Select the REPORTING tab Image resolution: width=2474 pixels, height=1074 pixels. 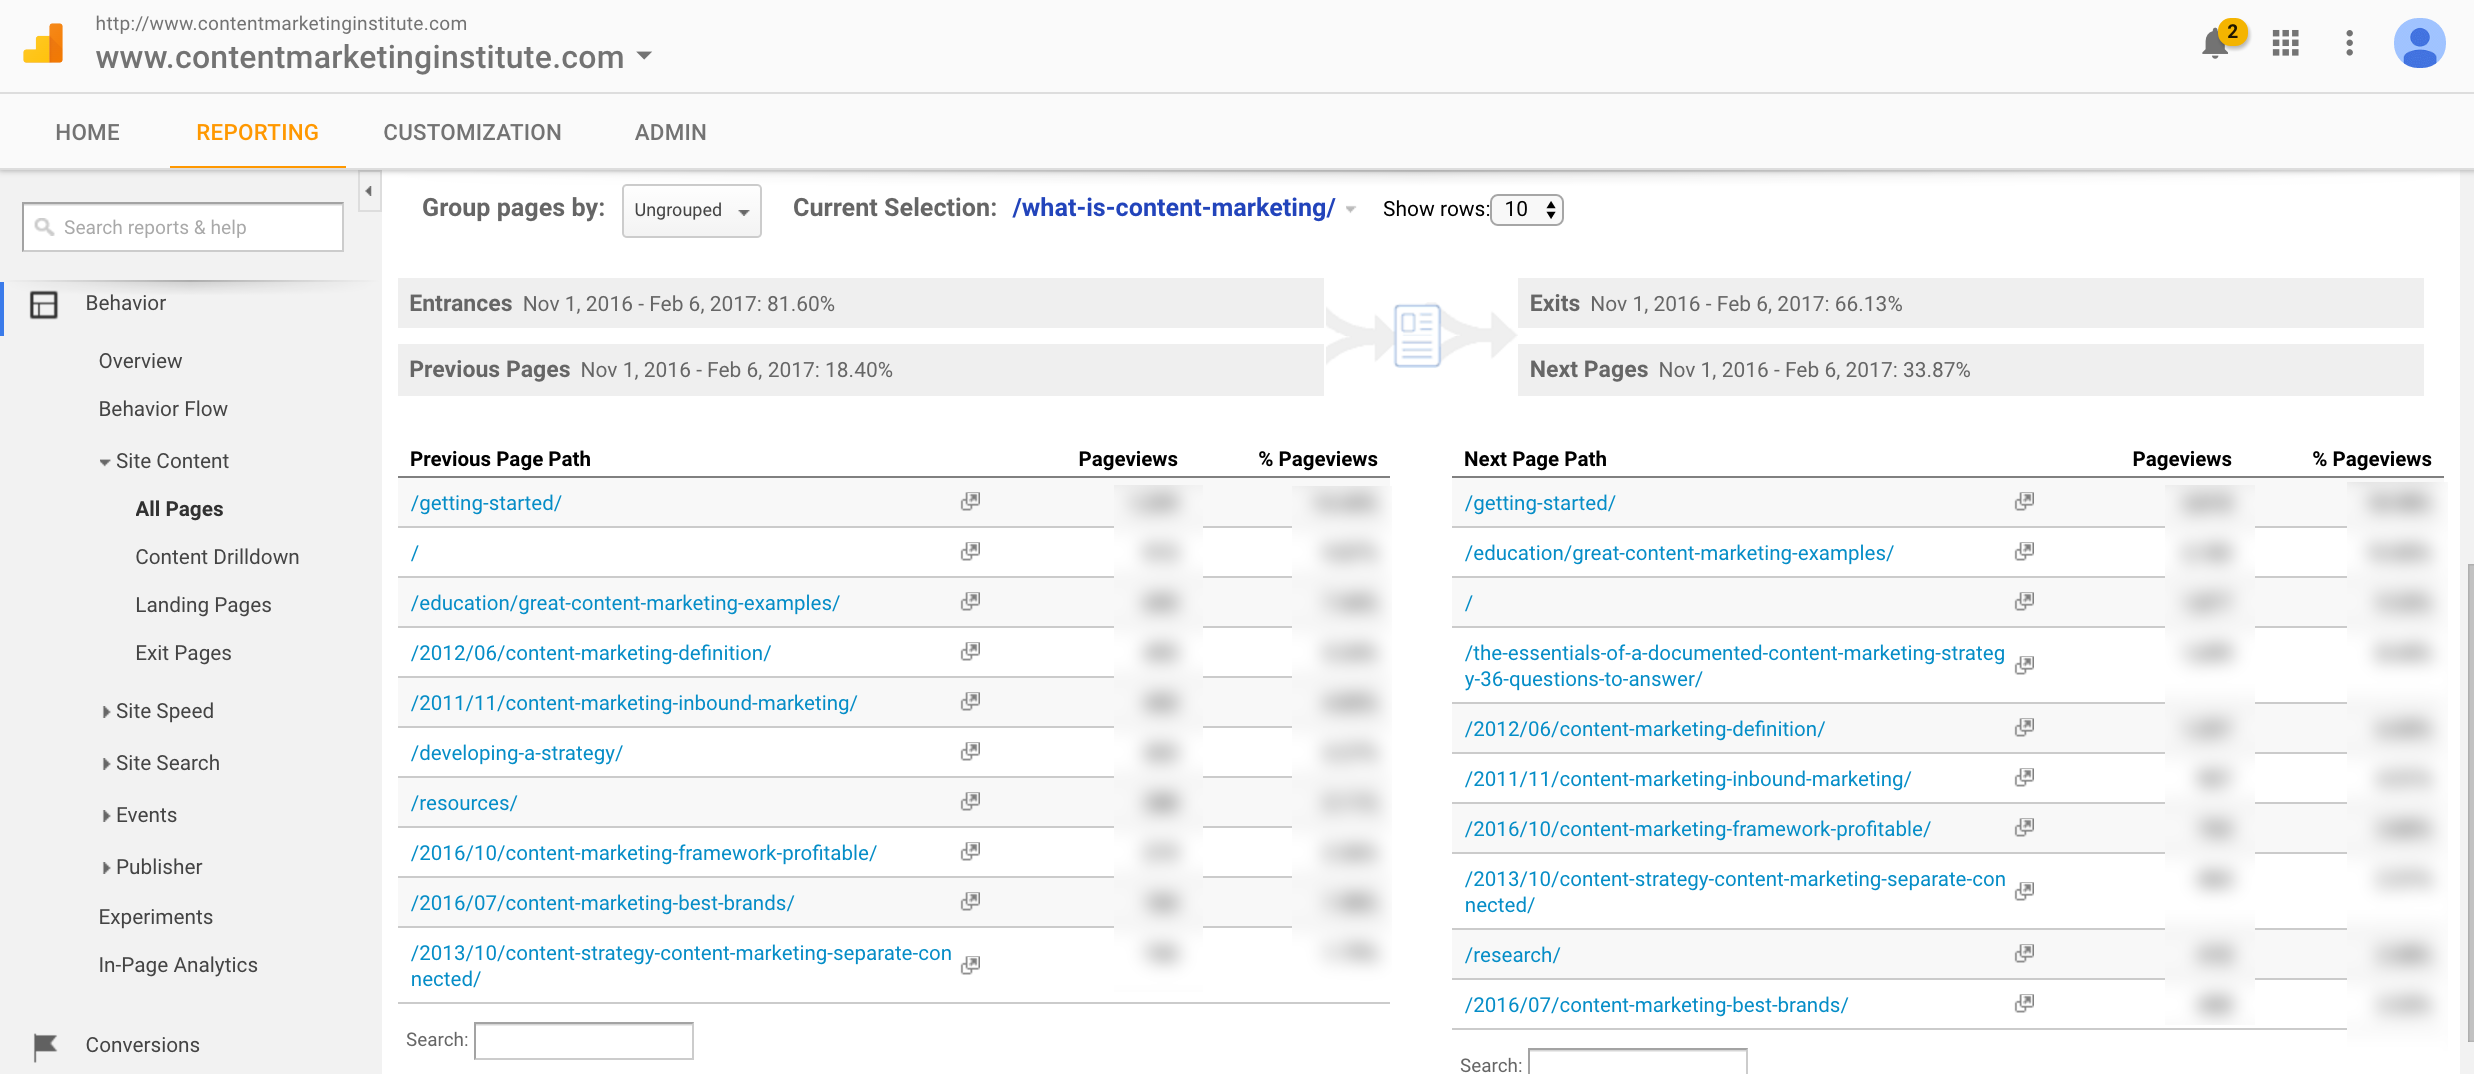(x=257, y=132)
